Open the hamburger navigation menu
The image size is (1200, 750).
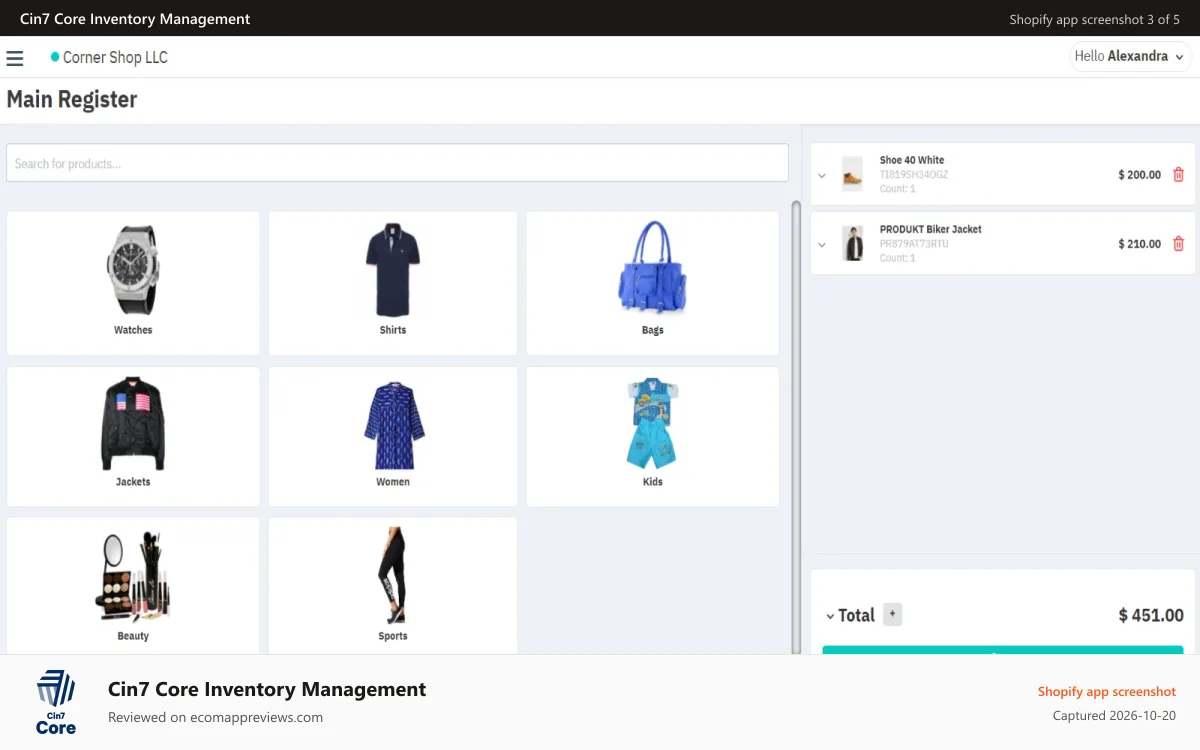[x=15, y=59]
